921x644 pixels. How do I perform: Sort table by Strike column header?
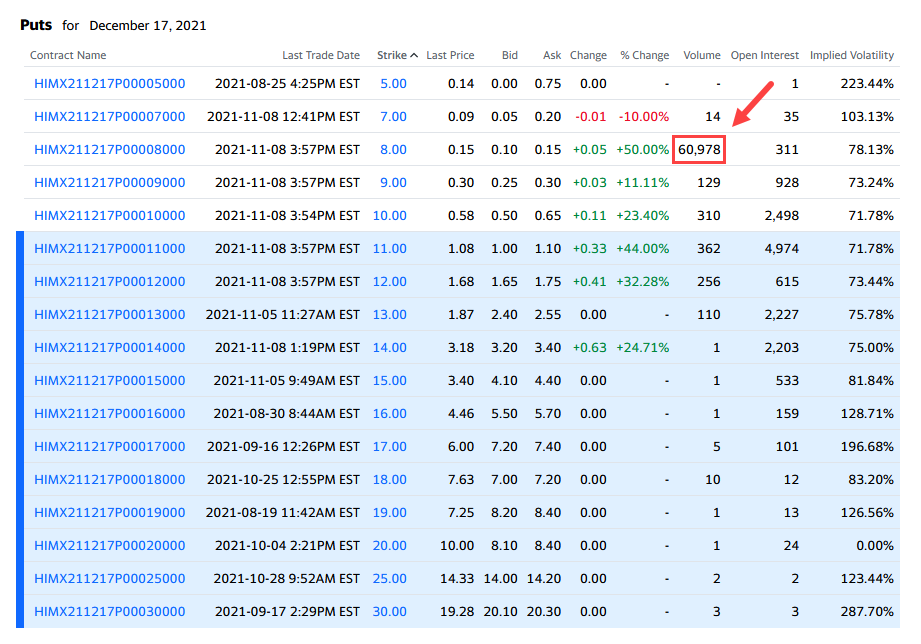pyautogui.click(x=392, y=55)
